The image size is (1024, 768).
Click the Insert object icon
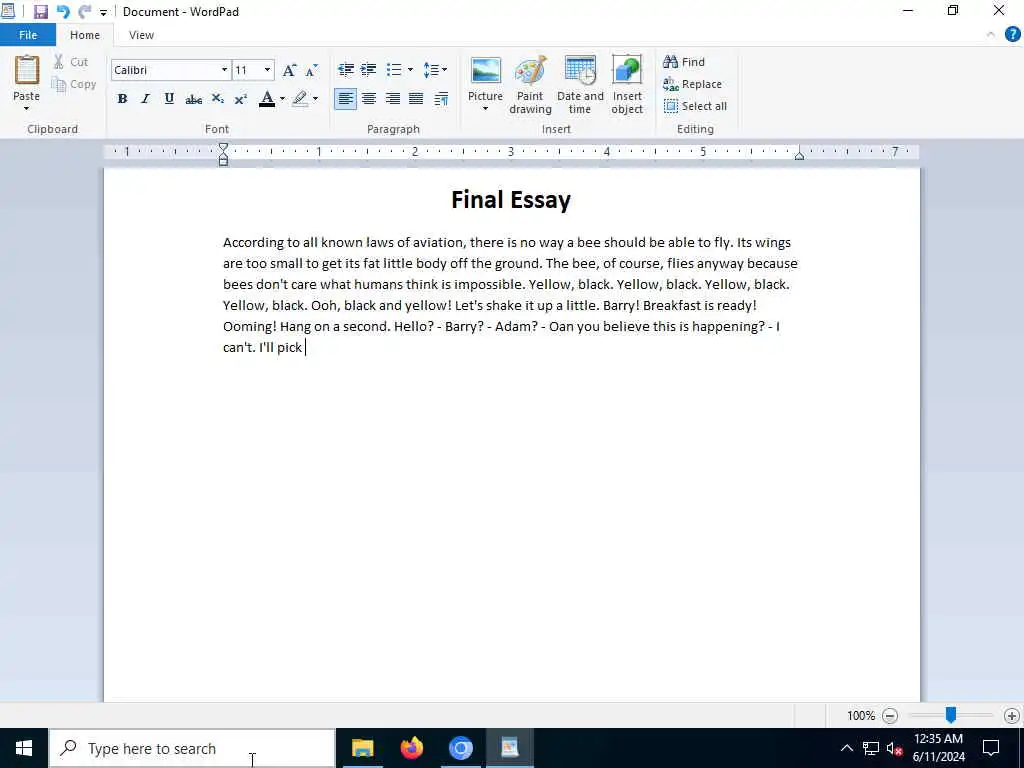[627, 70]
